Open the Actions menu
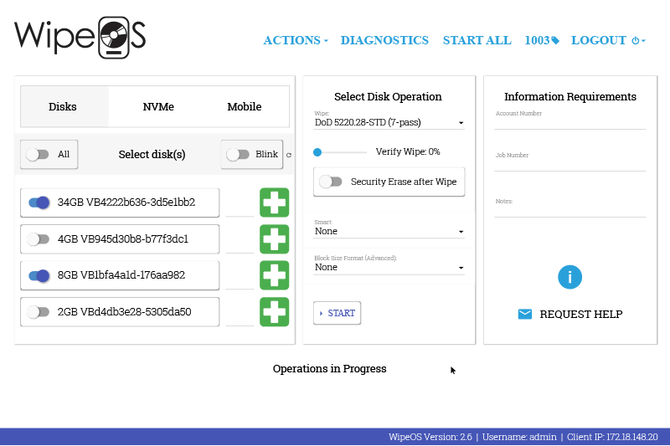 [295, 41]
